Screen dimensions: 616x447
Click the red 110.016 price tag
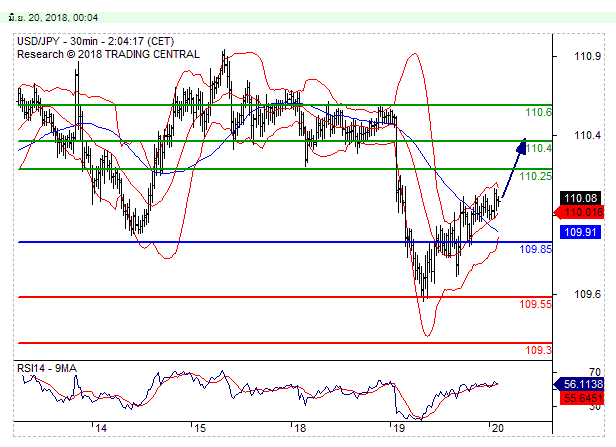point(579,213)
